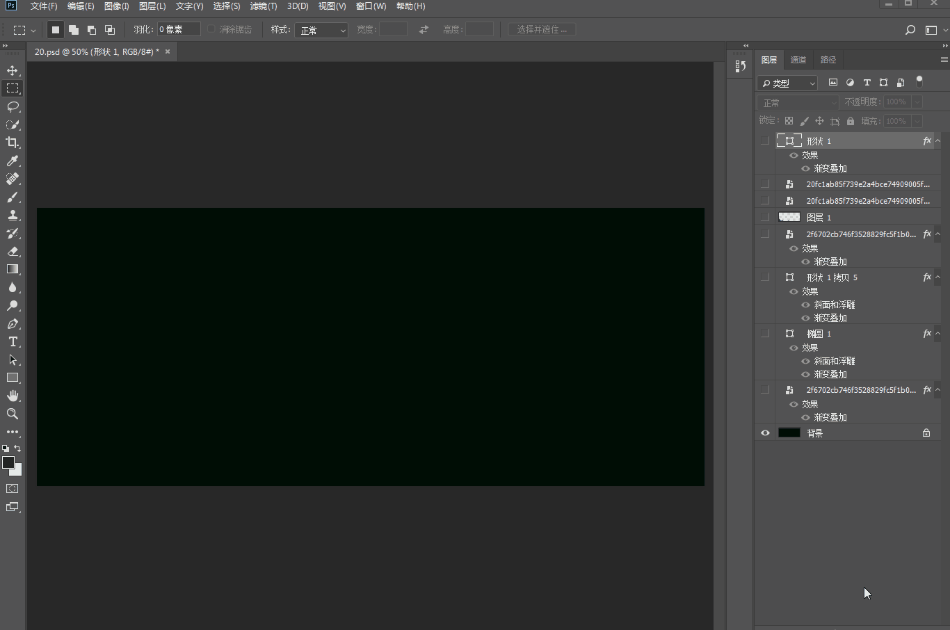Open the 滤镜(T) menu
Viewport: 950px width, 630px height.
pyautogui.click(x=264, y=6)
